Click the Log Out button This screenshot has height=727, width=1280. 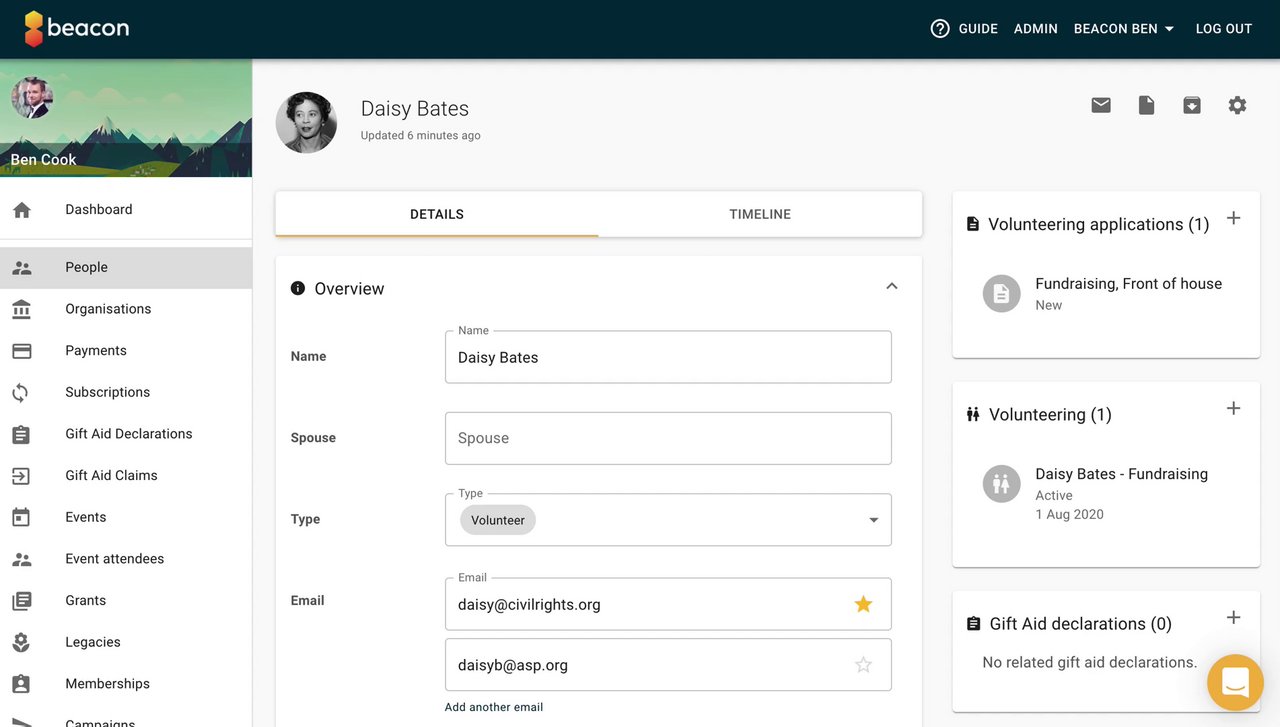click(x=1224, y=29)
